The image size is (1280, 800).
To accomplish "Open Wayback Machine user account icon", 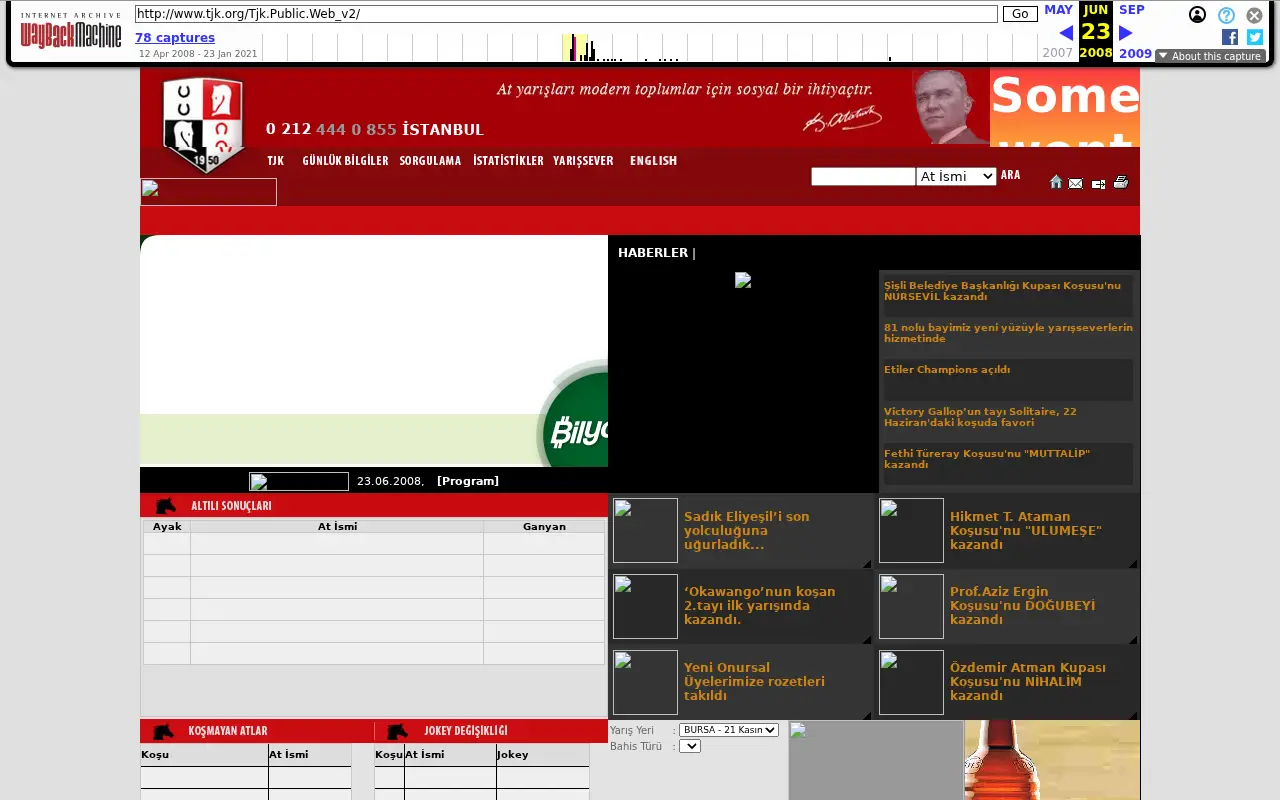I will [x=1197, y=15].
